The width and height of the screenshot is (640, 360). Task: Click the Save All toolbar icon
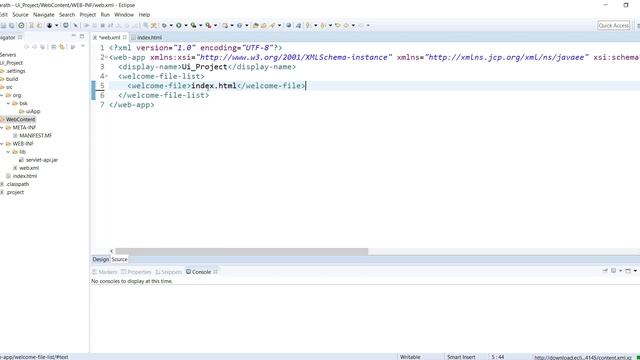[x=12, y=25]
